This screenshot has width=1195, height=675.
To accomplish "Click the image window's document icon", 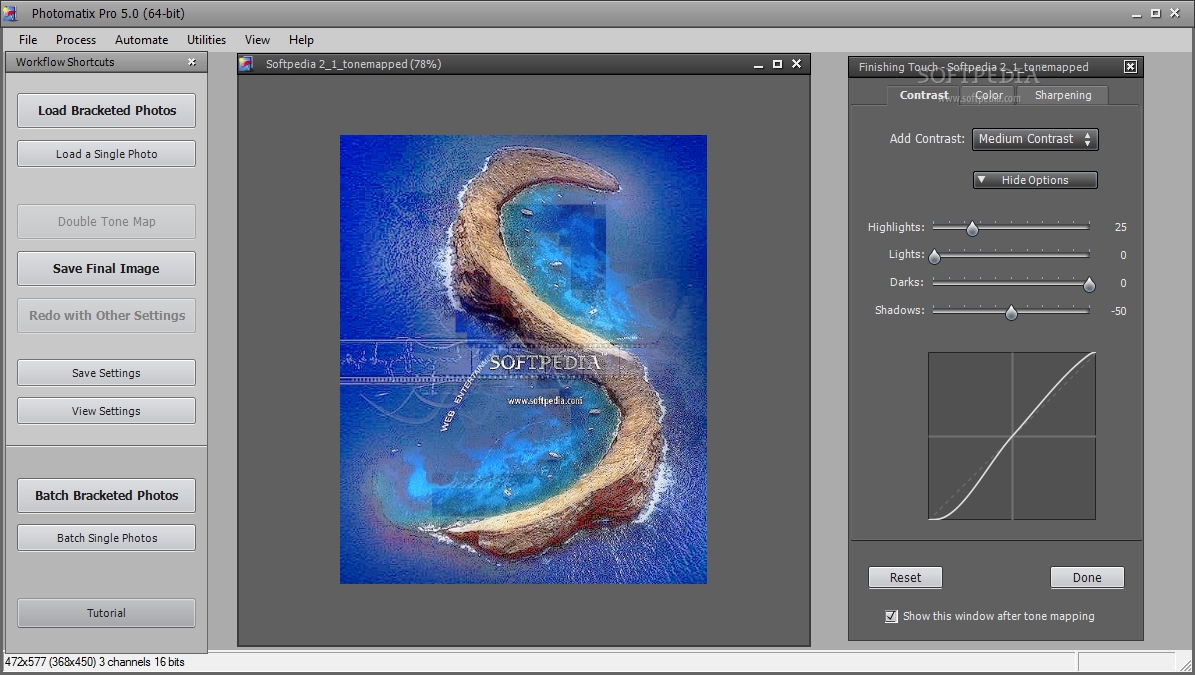I will [x=246, y=64].
